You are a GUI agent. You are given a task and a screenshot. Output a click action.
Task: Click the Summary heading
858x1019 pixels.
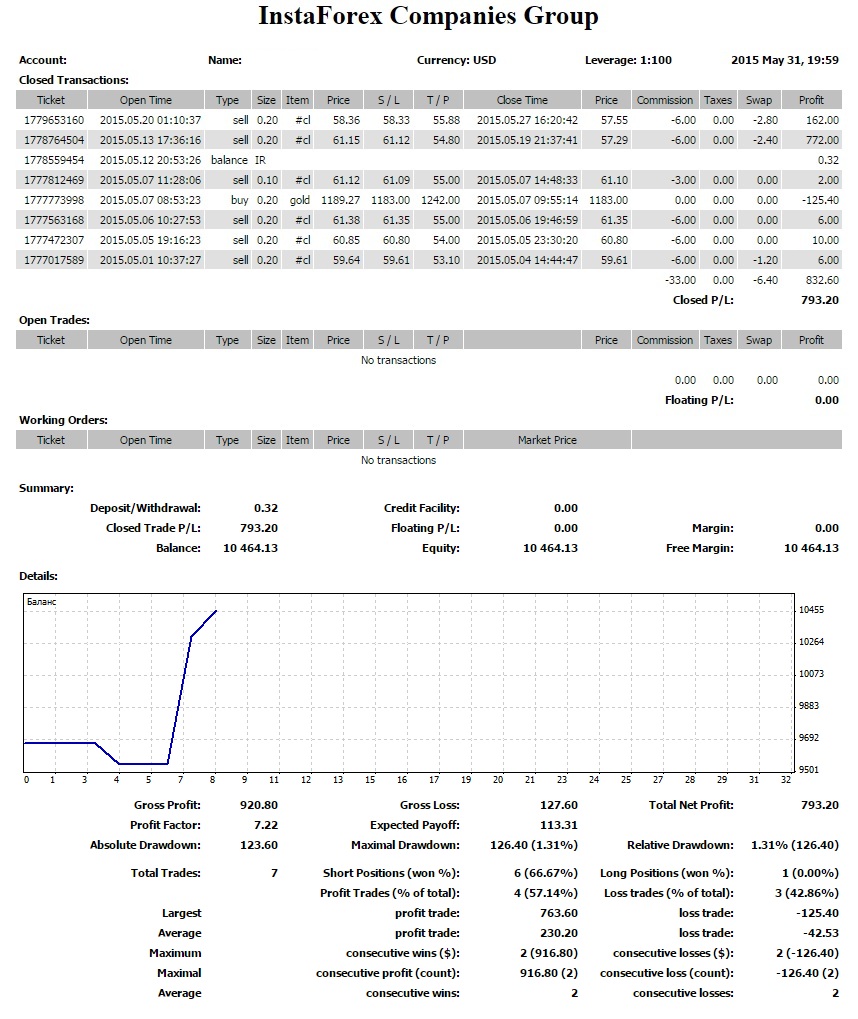click(46, 489)
